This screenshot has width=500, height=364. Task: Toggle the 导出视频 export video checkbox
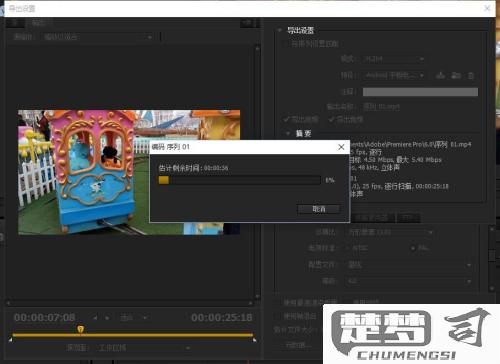click(286, 119)
